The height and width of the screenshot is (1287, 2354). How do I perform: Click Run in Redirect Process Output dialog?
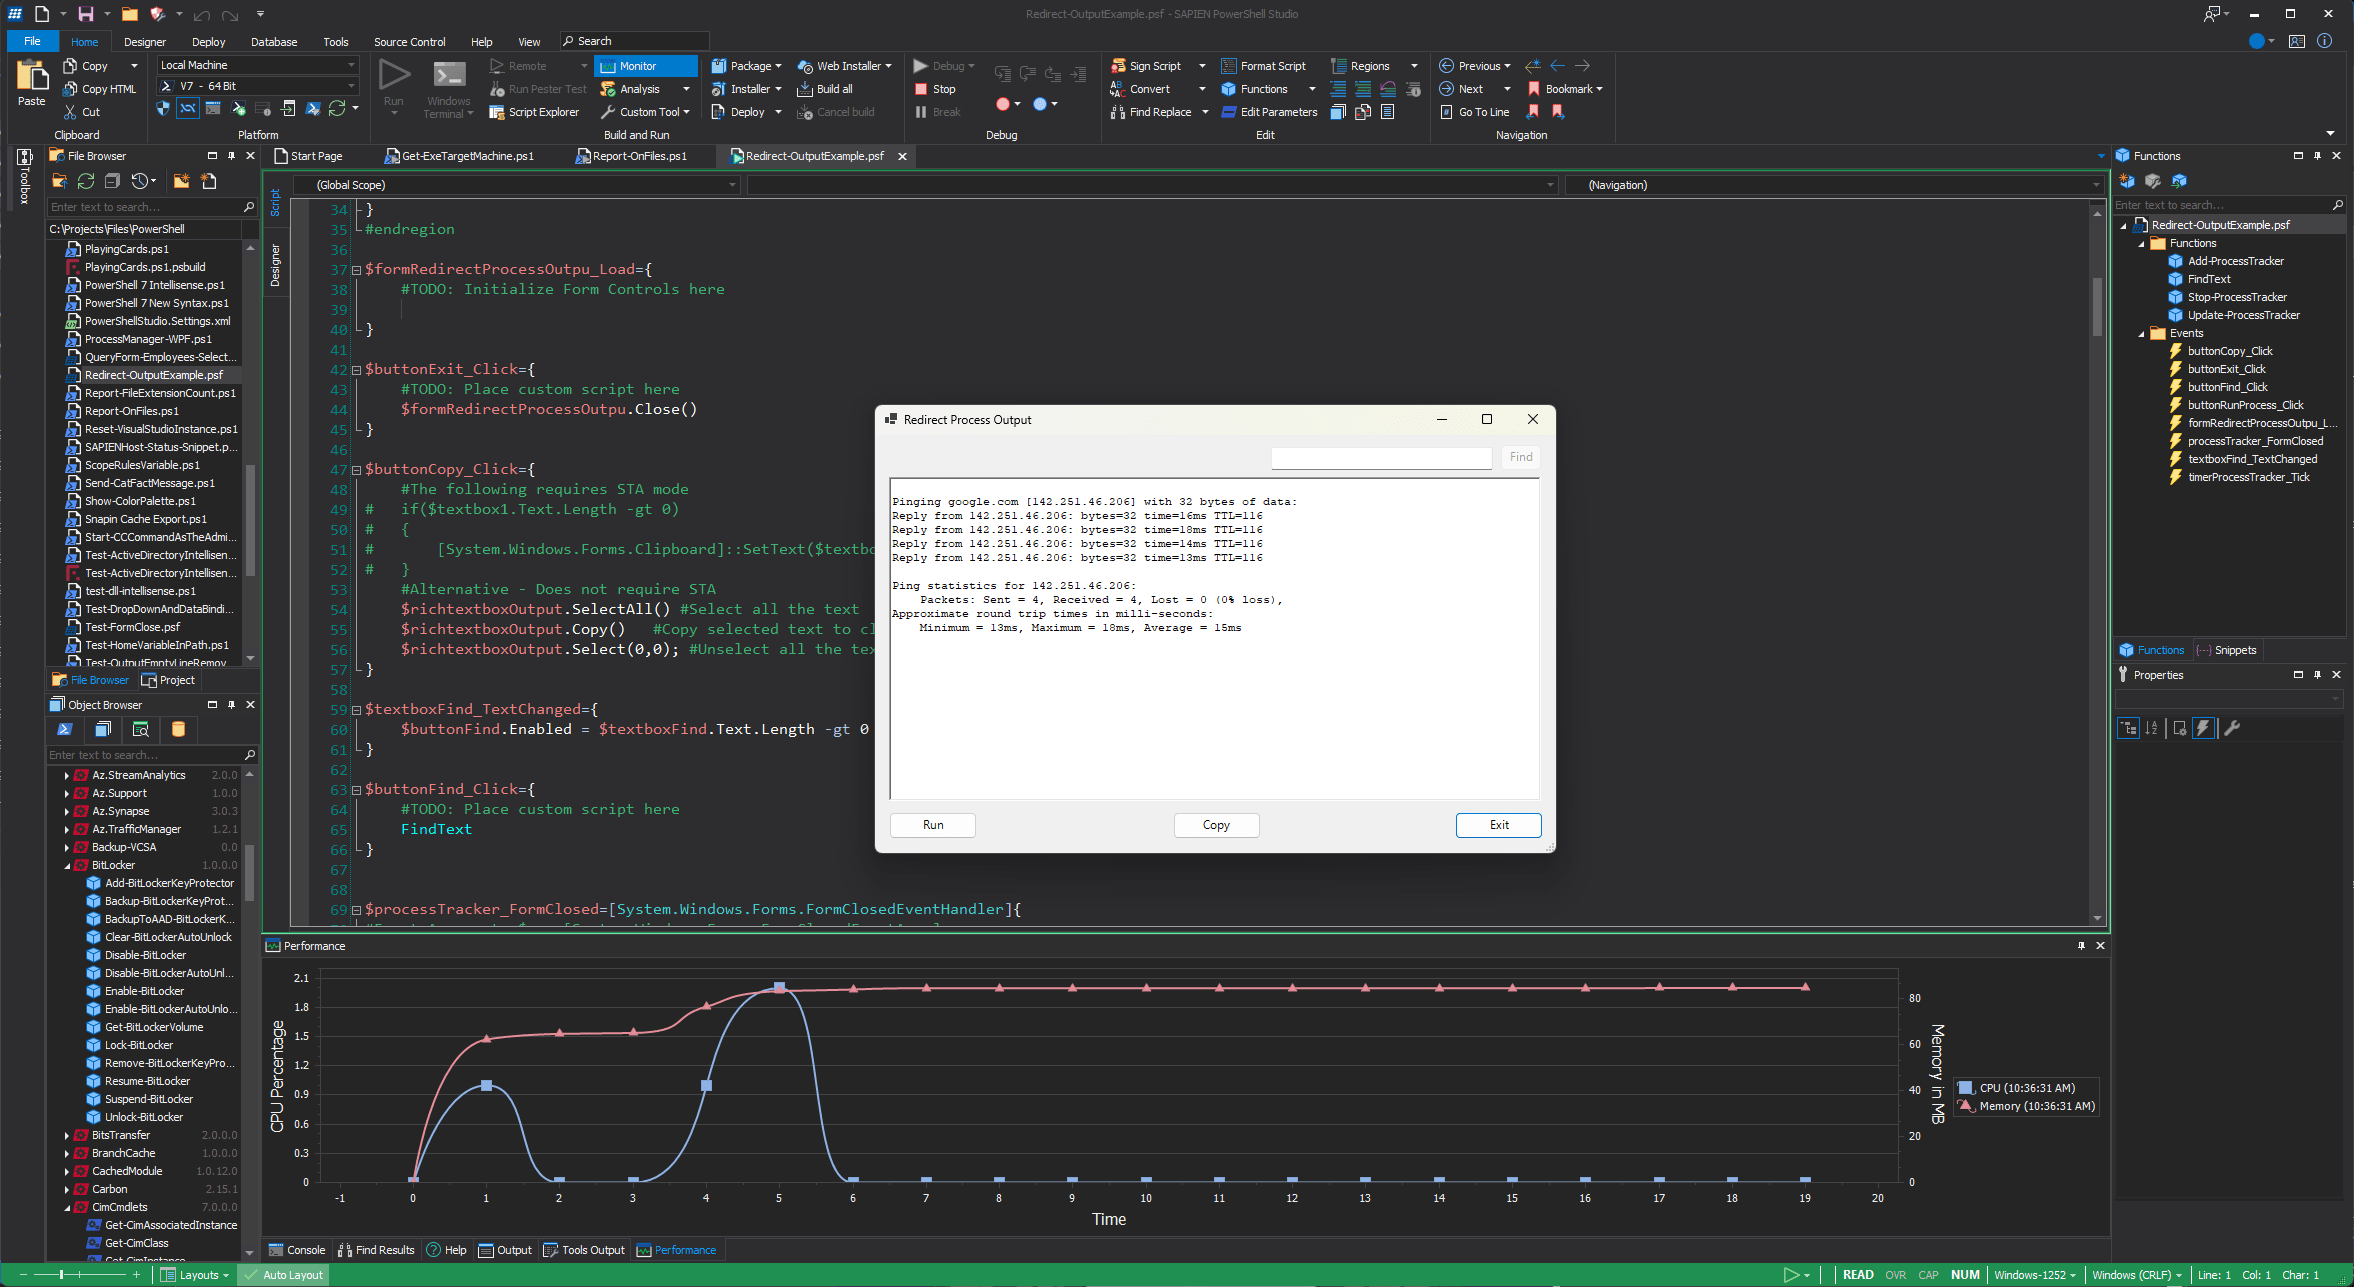pyautogui.click(x=933, y=825)
